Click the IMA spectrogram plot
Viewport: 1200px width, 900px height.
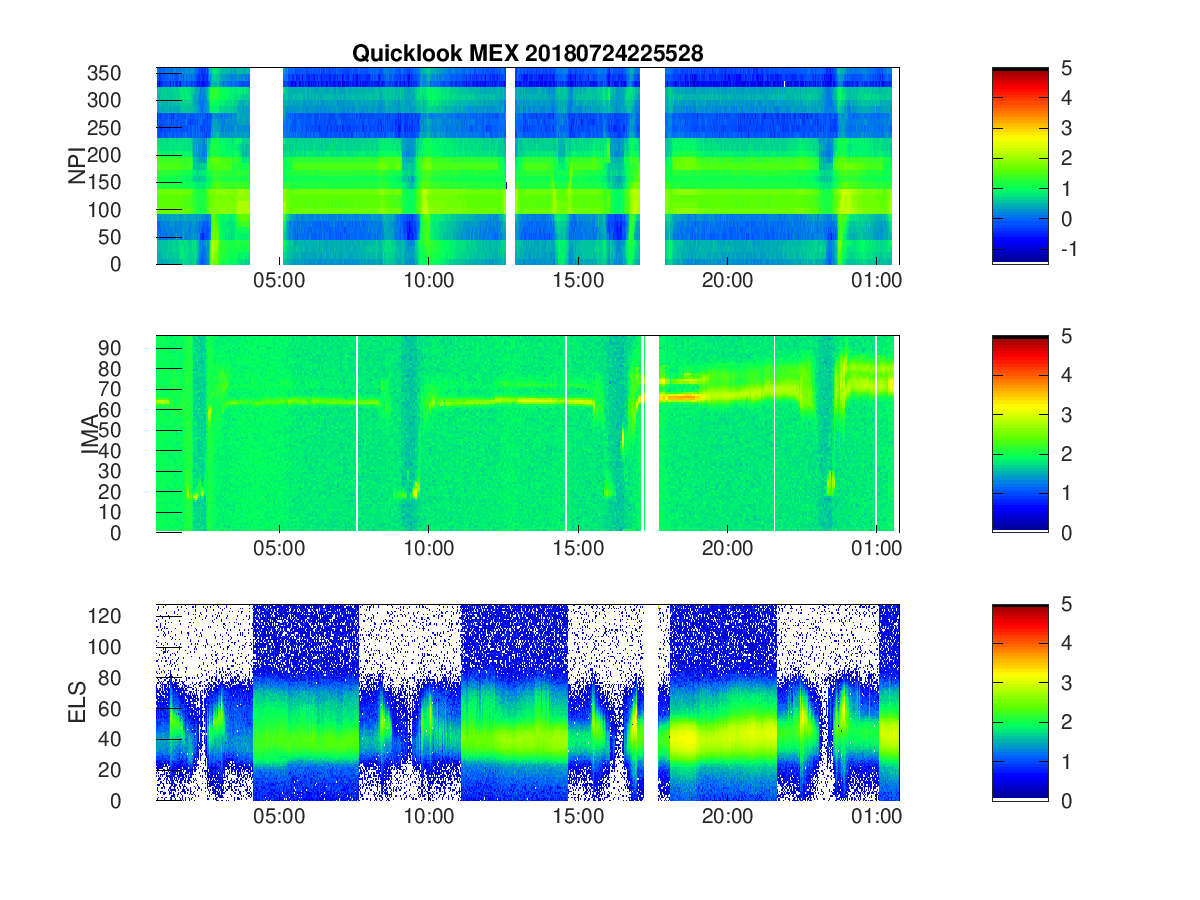[528, 434]
